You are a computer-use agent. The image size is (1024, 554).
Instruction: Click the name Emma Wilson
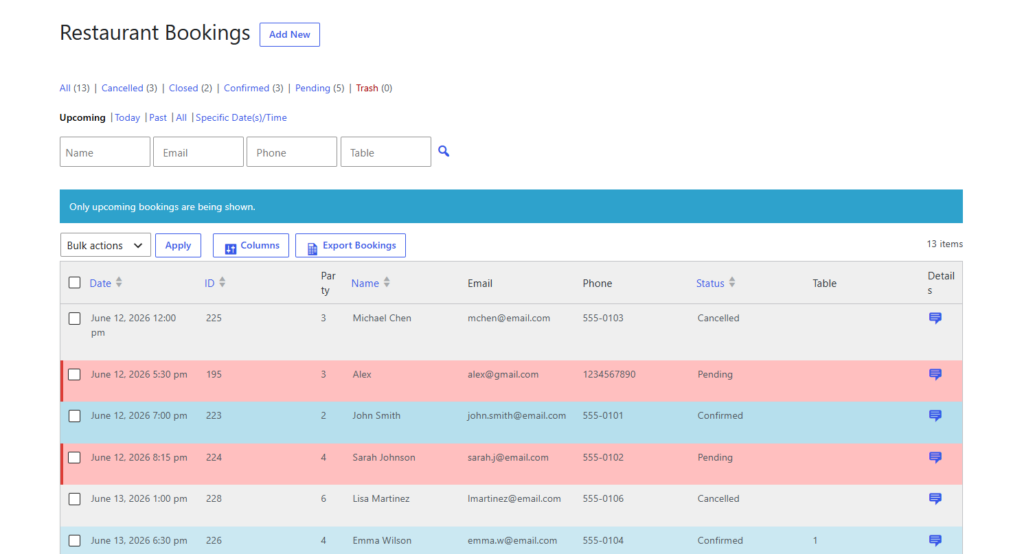coord(382,540)
